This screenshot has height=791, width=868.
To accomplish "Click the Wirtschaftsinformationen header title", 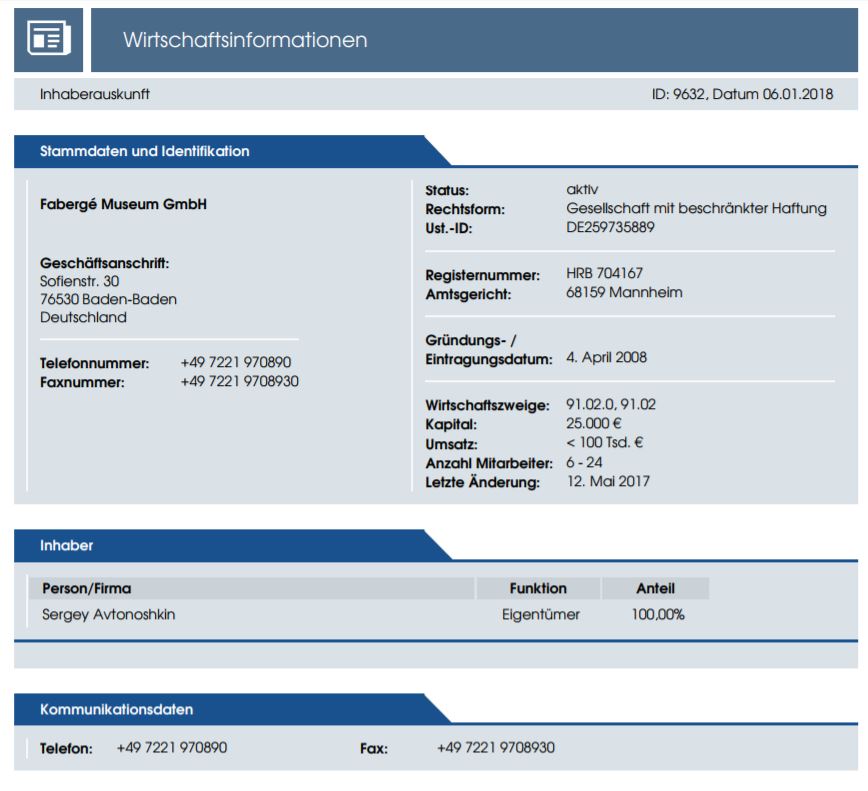I will pyautogui.click(x=245, y=40).
